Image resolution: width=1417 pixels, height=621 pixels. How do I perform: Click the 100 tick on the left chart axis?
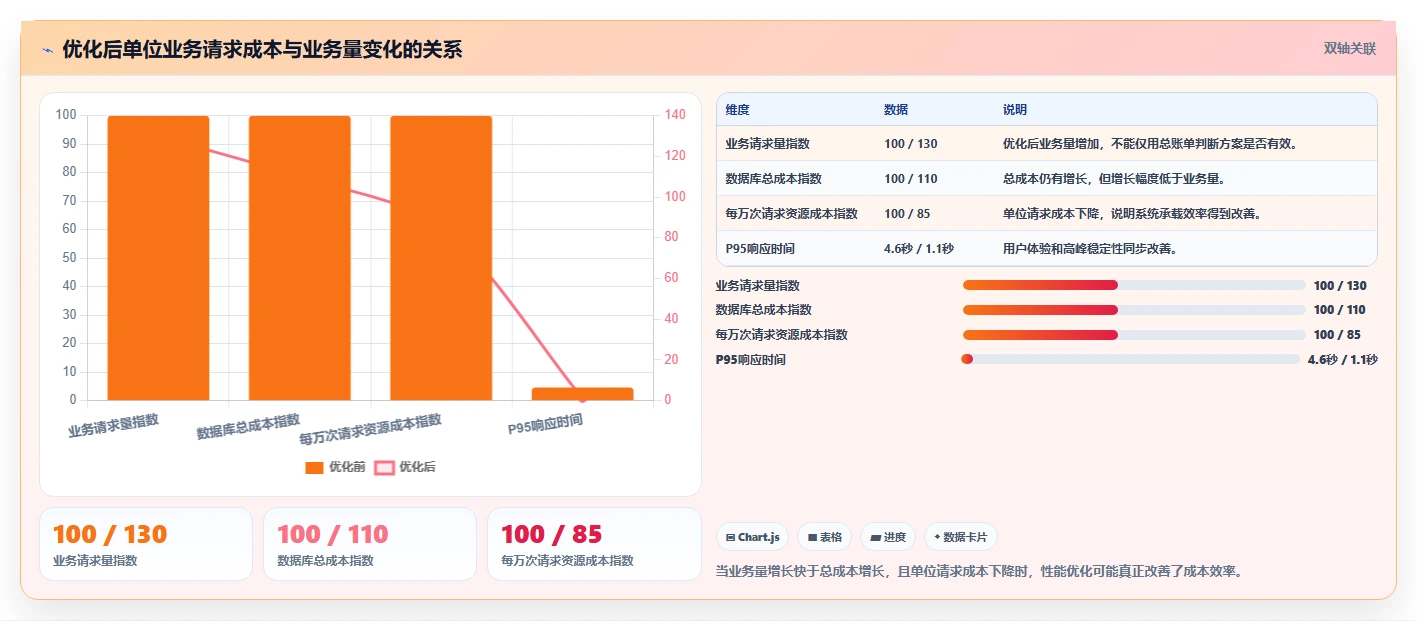click(66, 115)
